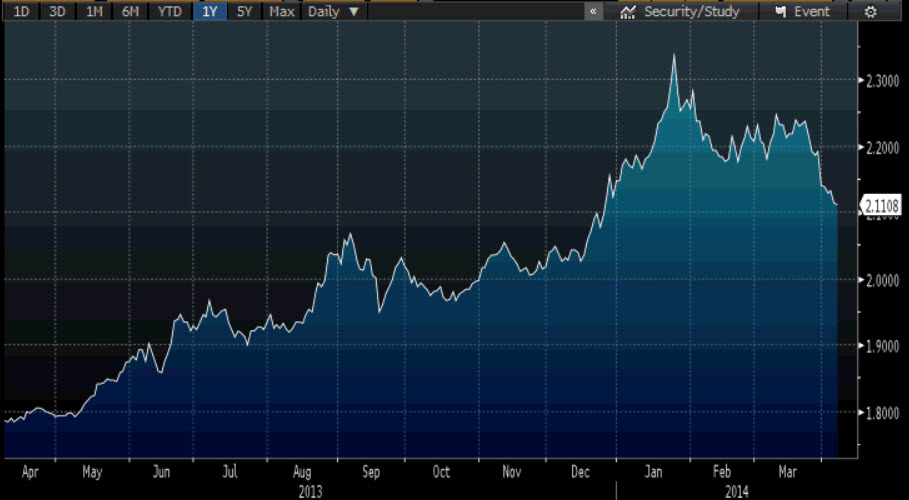Click the 2.2000 y-axis label
This screenshot has width=909, height=500.
882,147
